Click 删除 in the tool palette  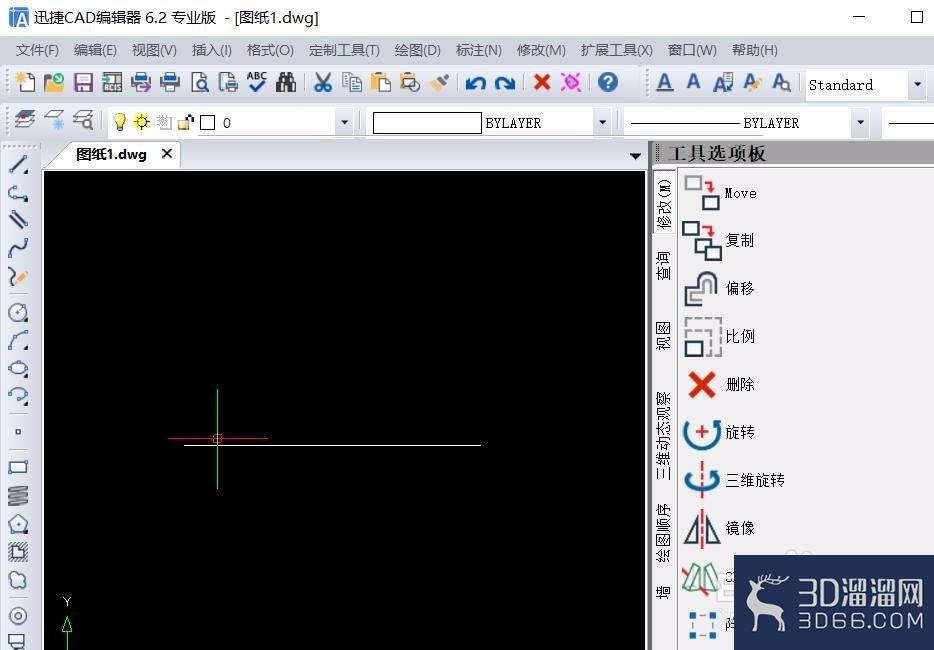tap(720, 384)
